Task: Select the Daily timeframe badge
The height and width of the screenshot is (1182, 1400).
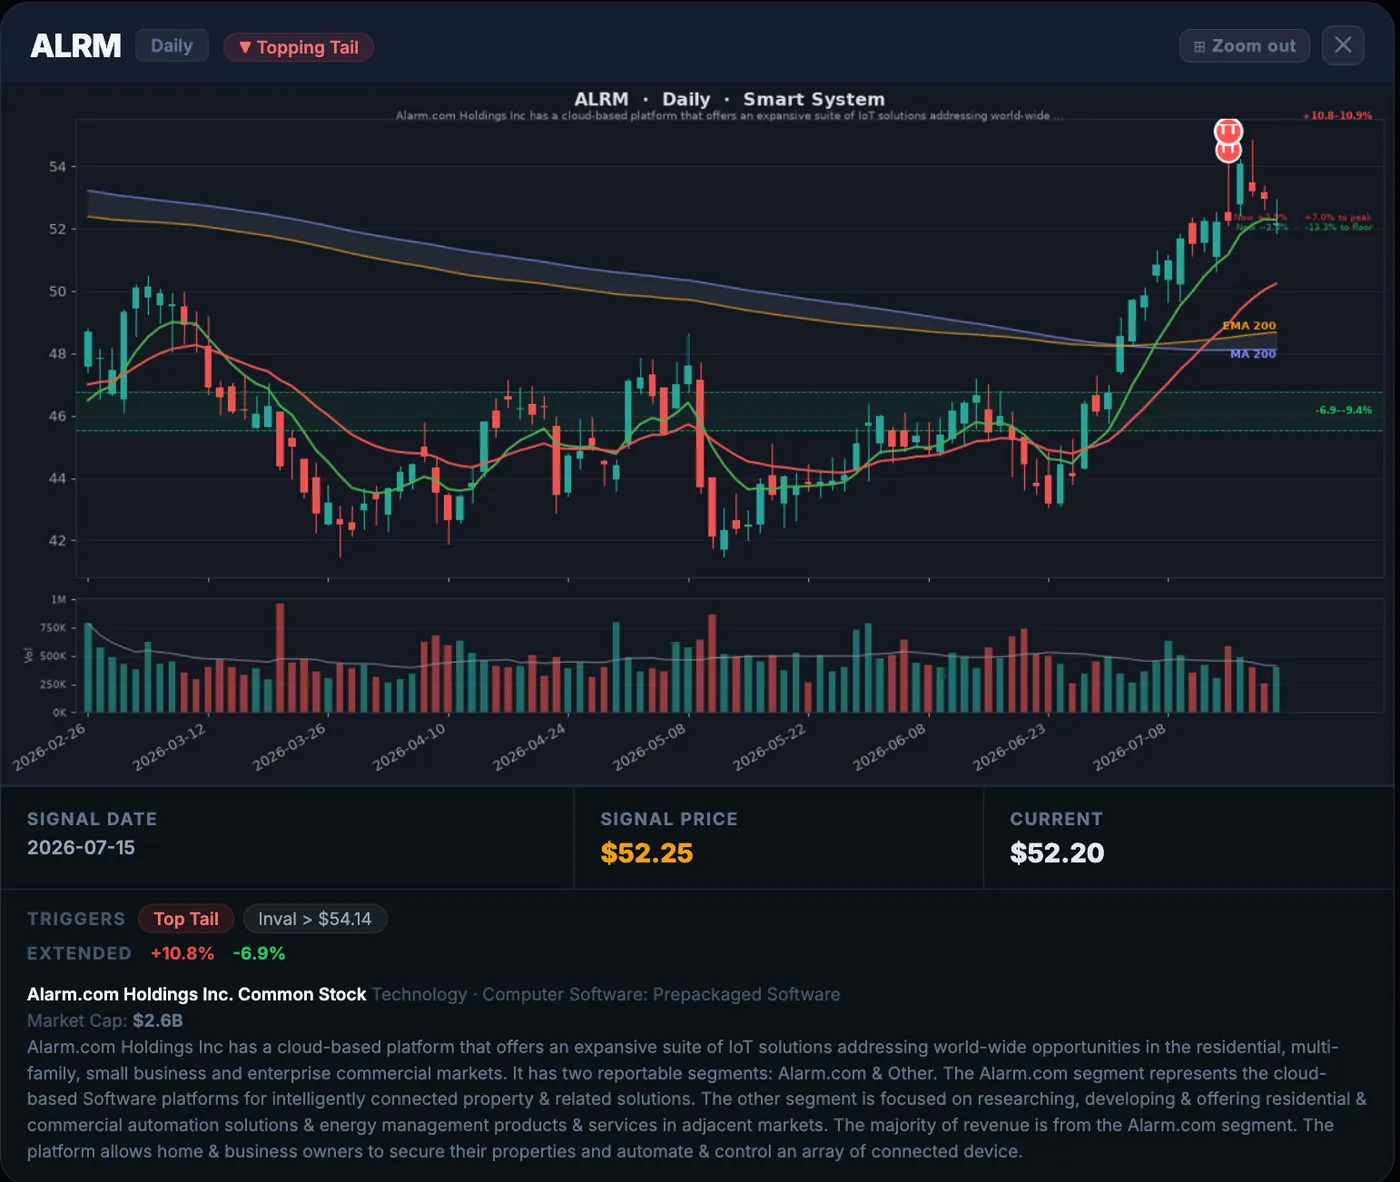Action: tap(171, 46)
